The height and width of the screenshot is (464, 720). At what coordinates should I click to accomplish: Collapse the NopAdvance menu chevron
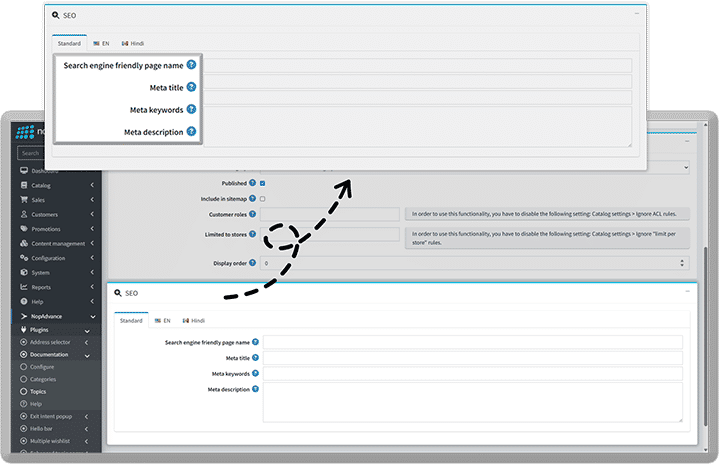click(x=93, y=317)
